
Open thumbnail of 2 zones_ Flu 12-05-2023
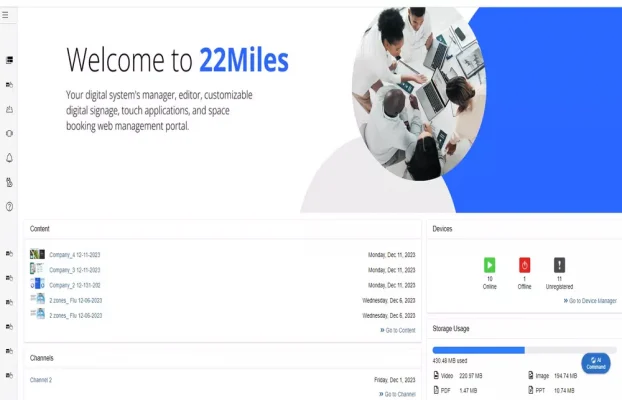pos(37,314)
